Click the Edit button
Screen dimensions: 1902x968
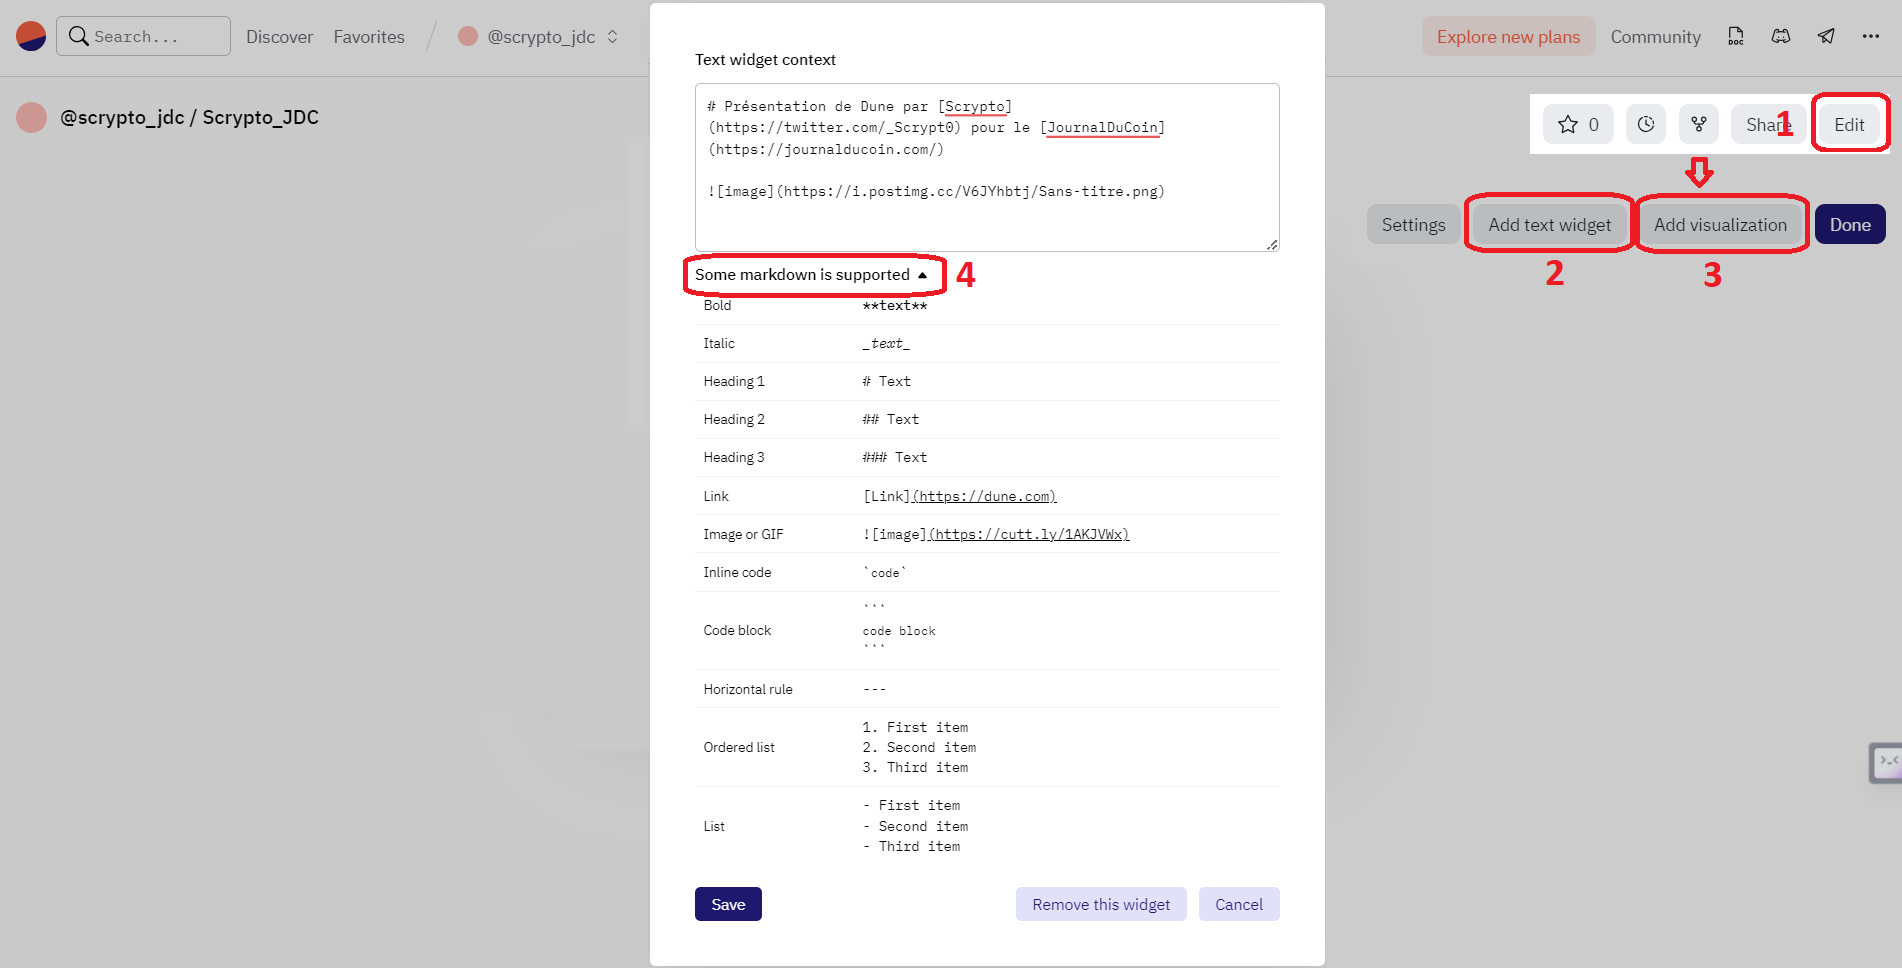point(1849,124)
